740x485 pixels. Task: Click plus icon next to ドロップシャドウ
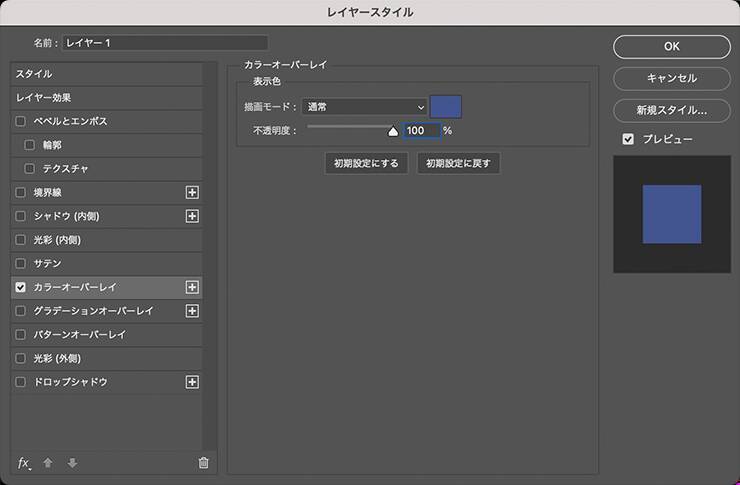(193, 382)
